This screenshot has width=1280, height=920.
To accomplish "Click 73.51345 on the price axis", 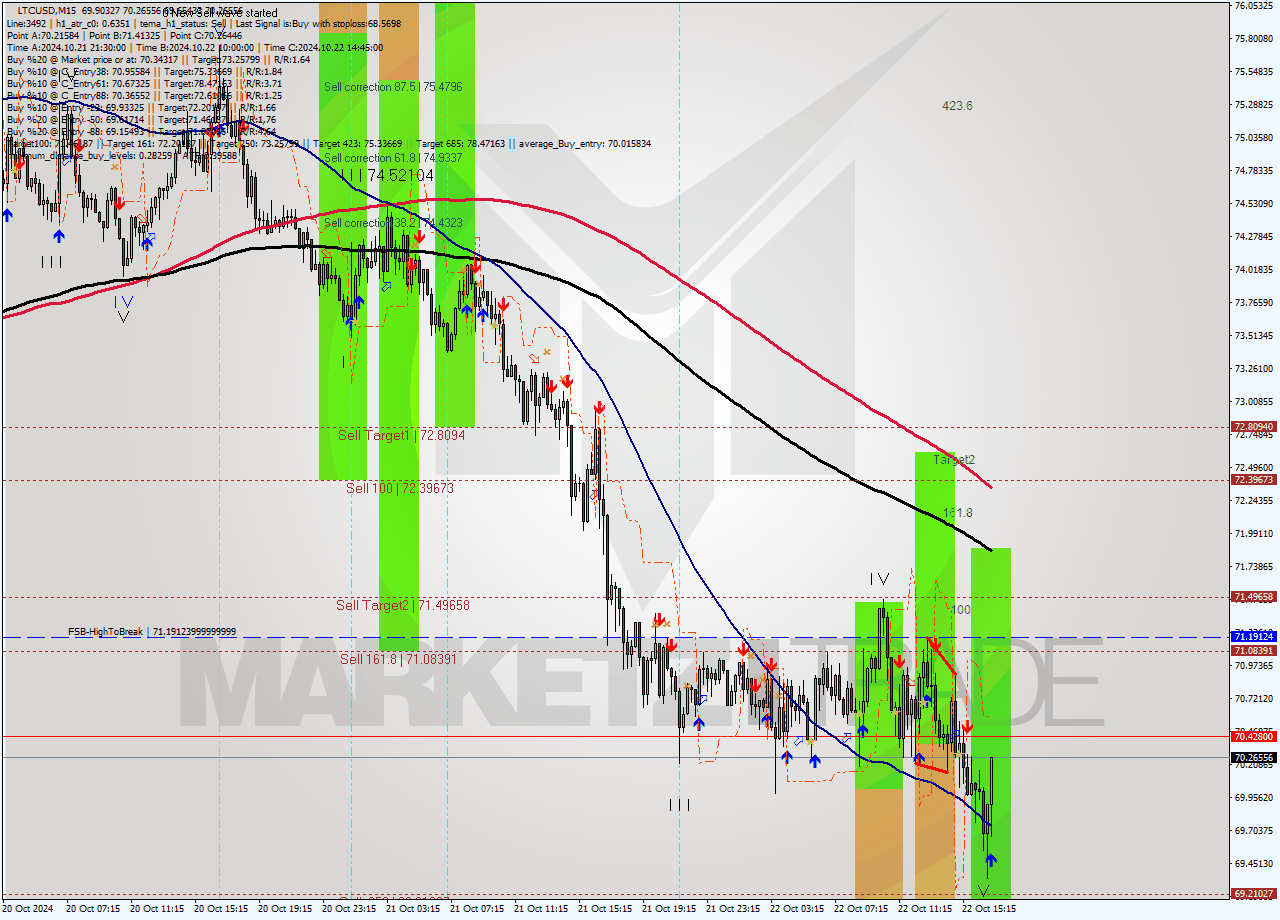I will tap(1253, 335).
